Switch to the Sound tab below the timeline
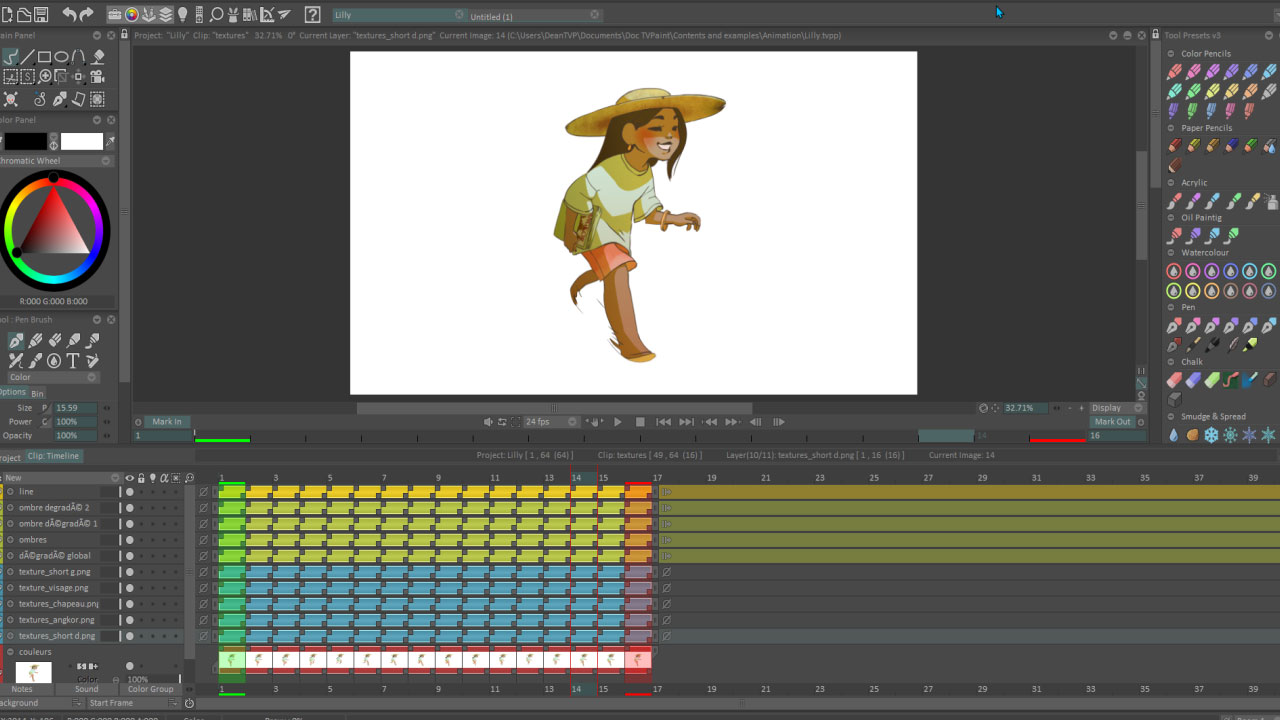This screenshot has width=1280, height=720. click(86, 689)
